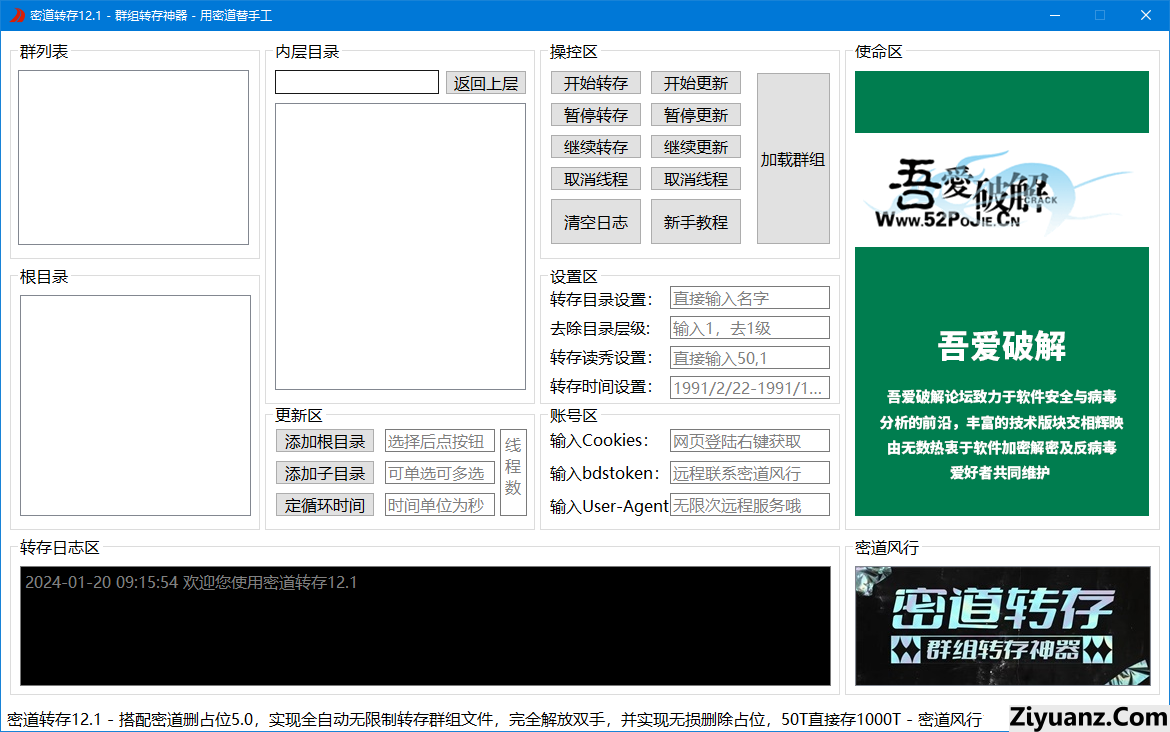Click the red app icon in title bar
1170x732 pixels.
point(17,15)
